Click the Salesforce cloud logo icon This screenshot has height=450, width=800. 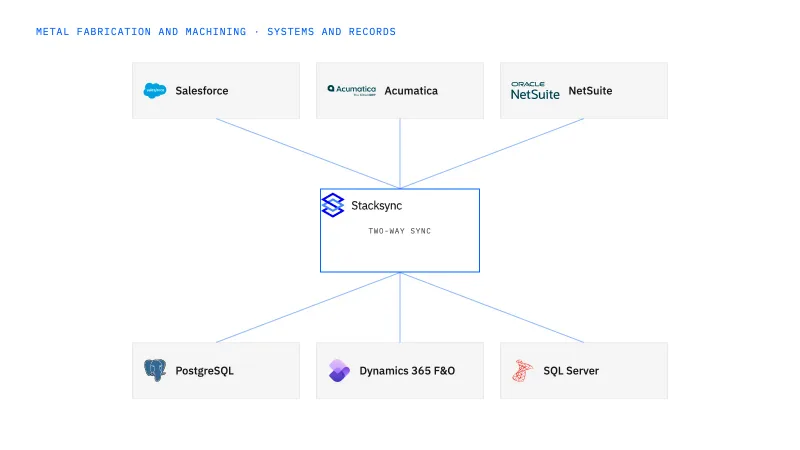point(155,90)
